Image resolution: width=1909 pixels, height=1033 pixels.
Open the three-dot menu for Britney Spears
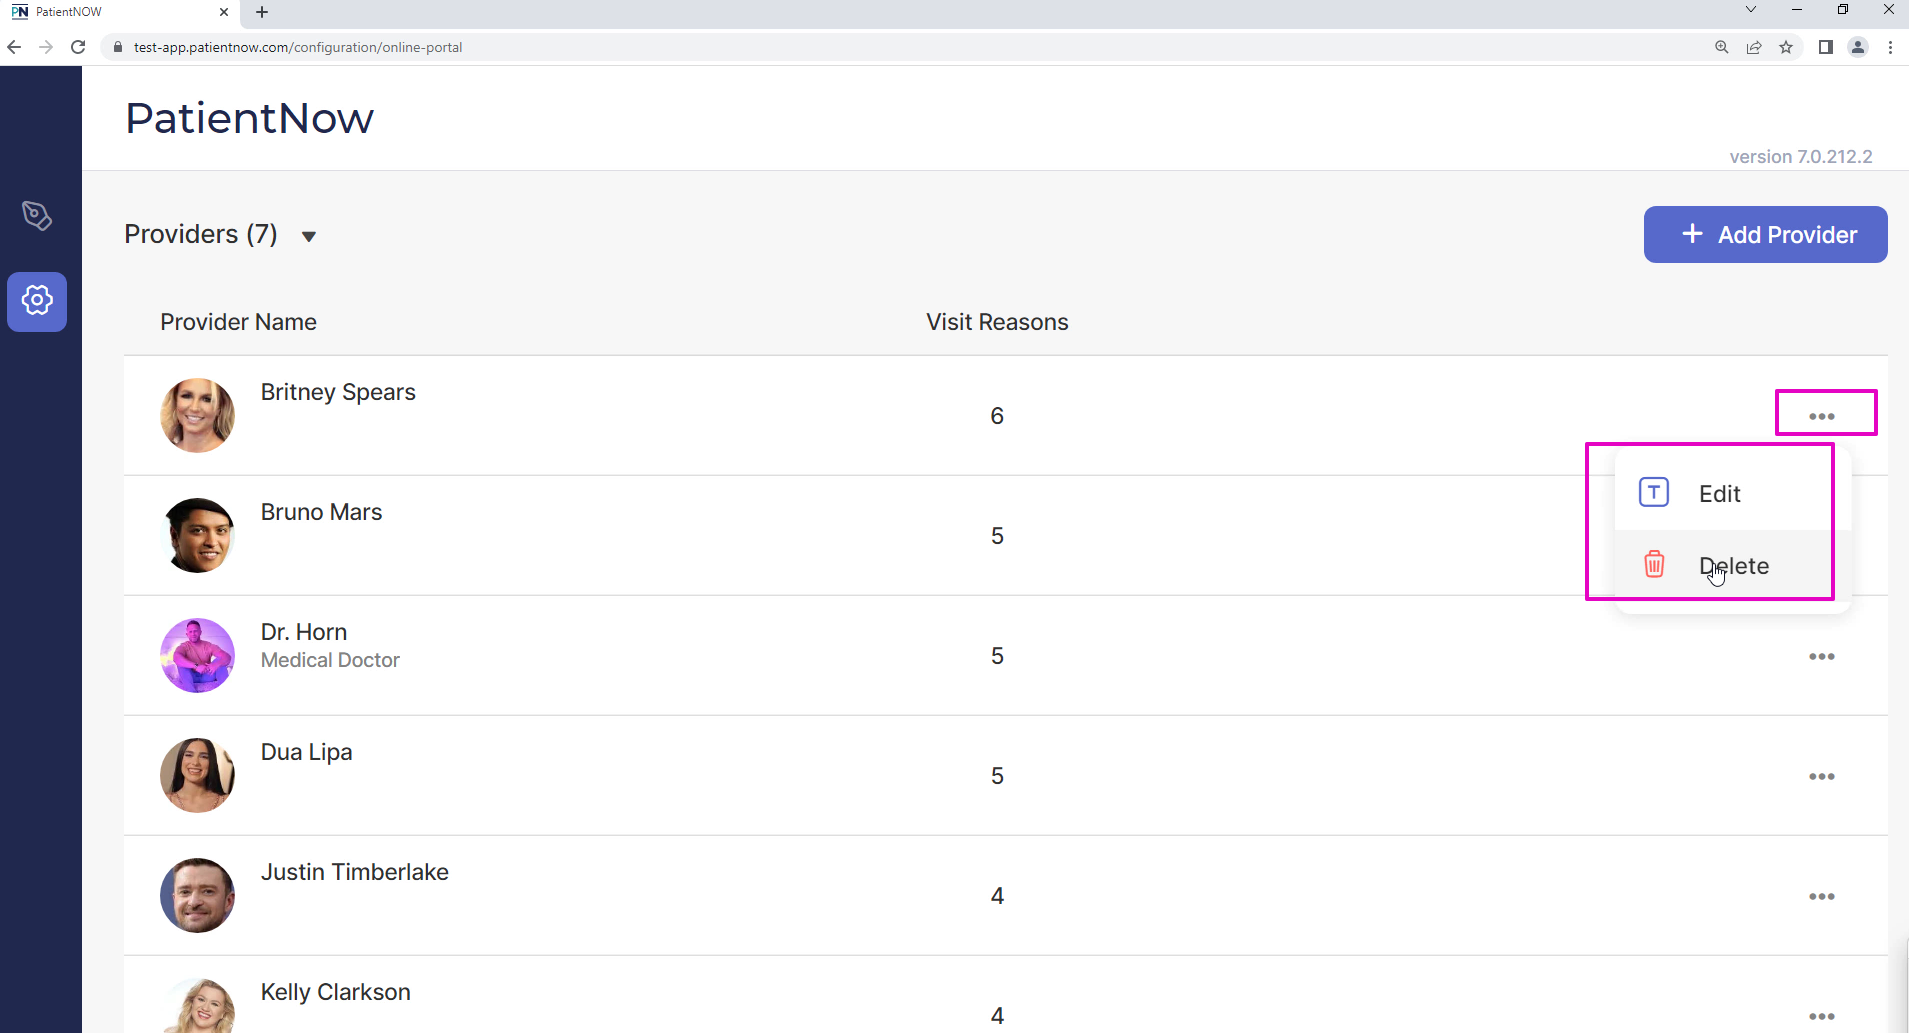(x=1821, y=416)
